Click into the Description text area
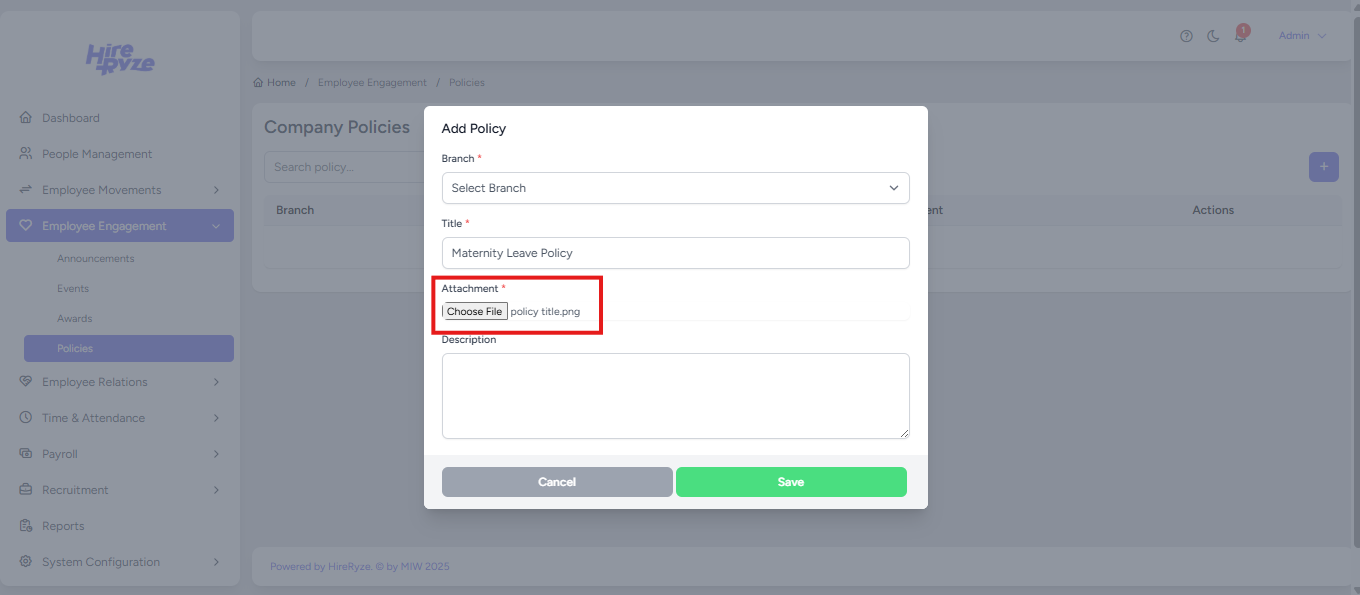 point(675,395)
